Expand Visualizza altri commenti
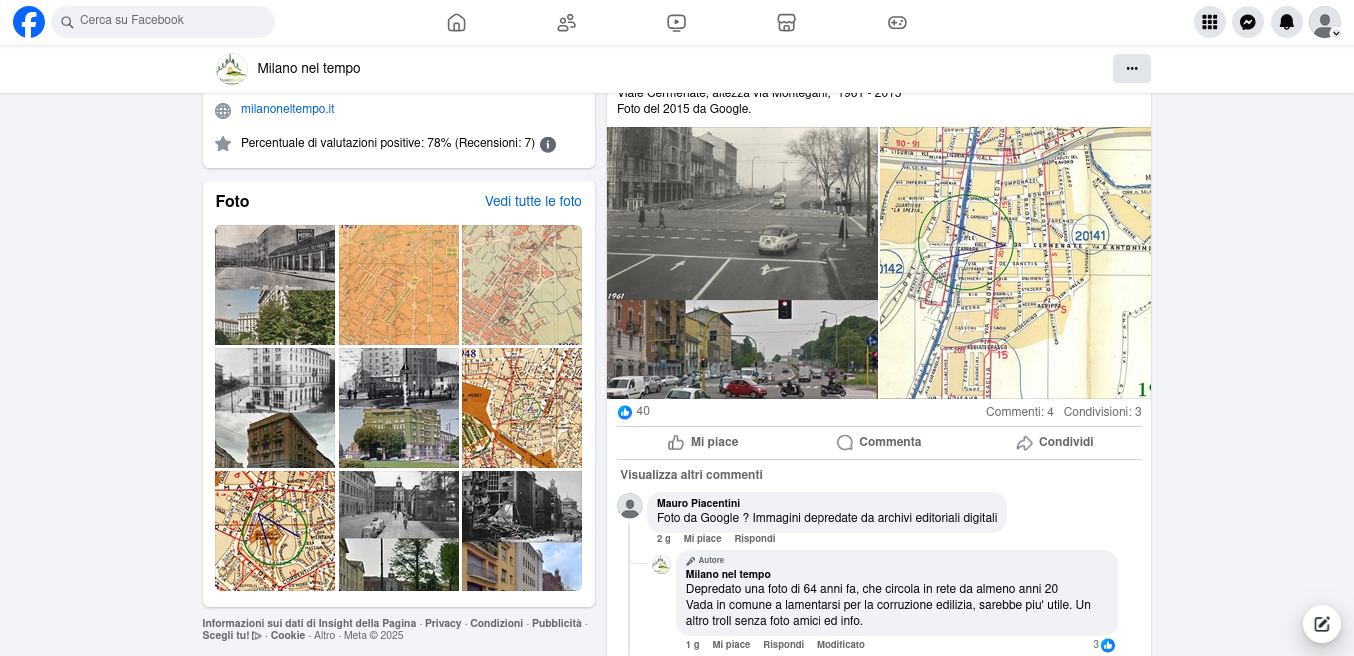The height and width of the screenshot is (656, 1354). (691, 475)
